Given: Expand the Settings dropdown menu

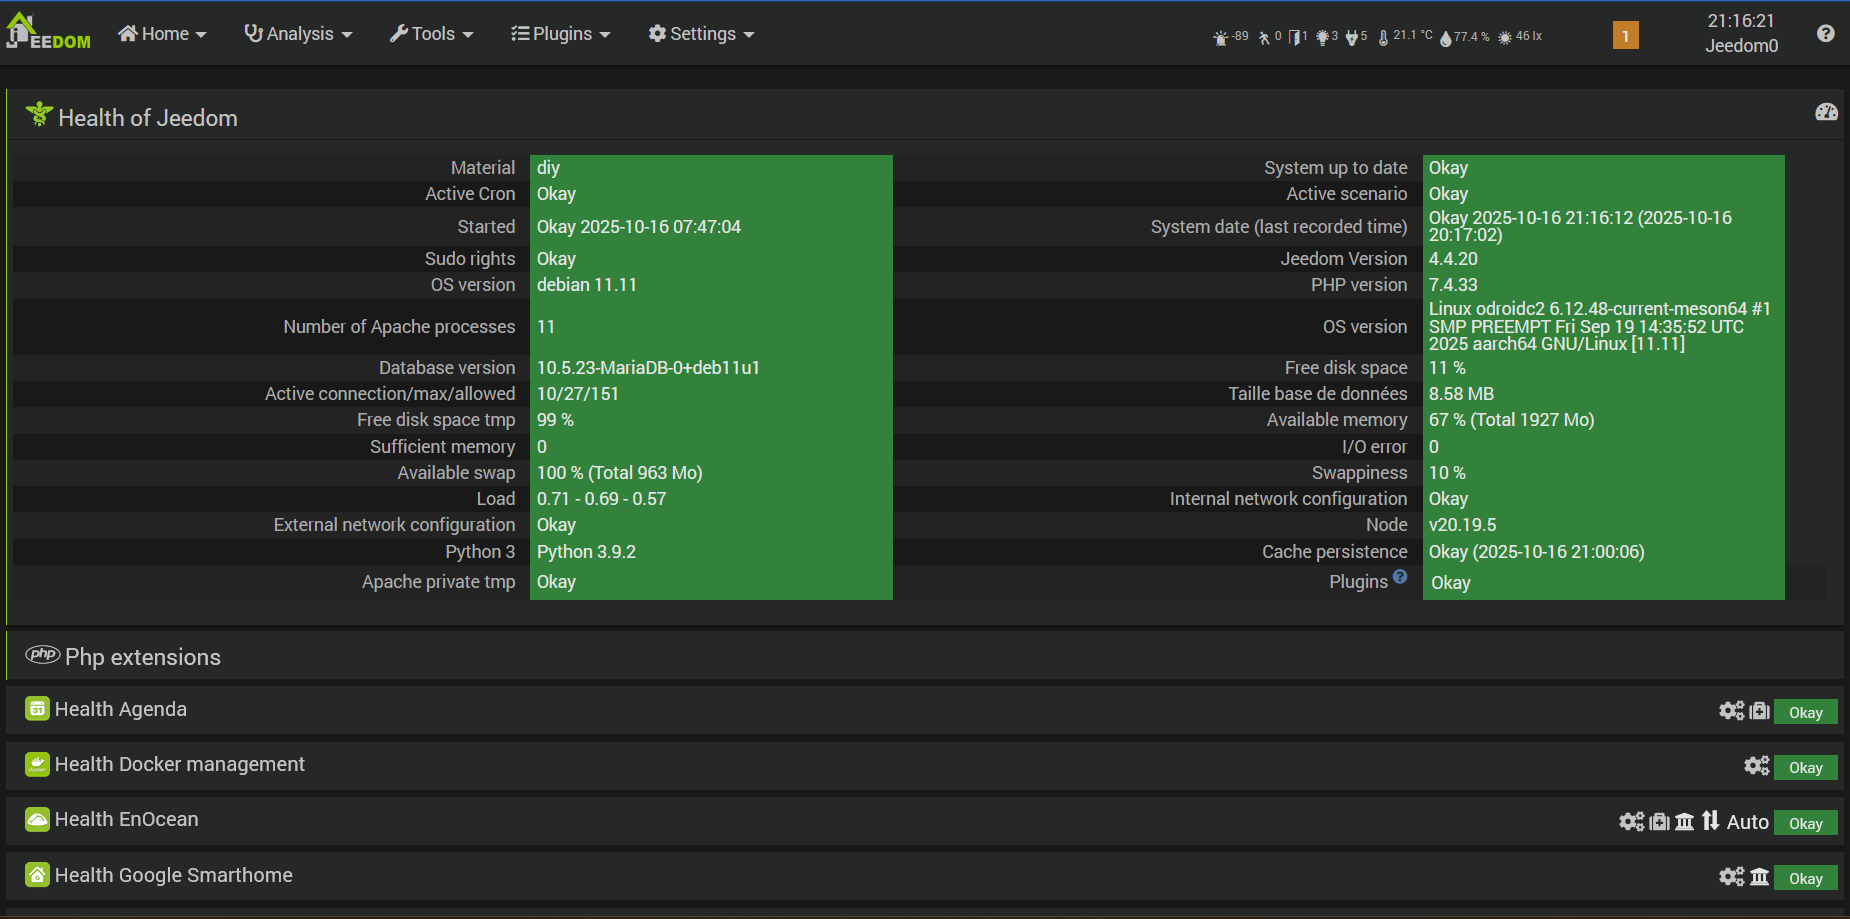Looking at the screenshot, I should 701,34.
